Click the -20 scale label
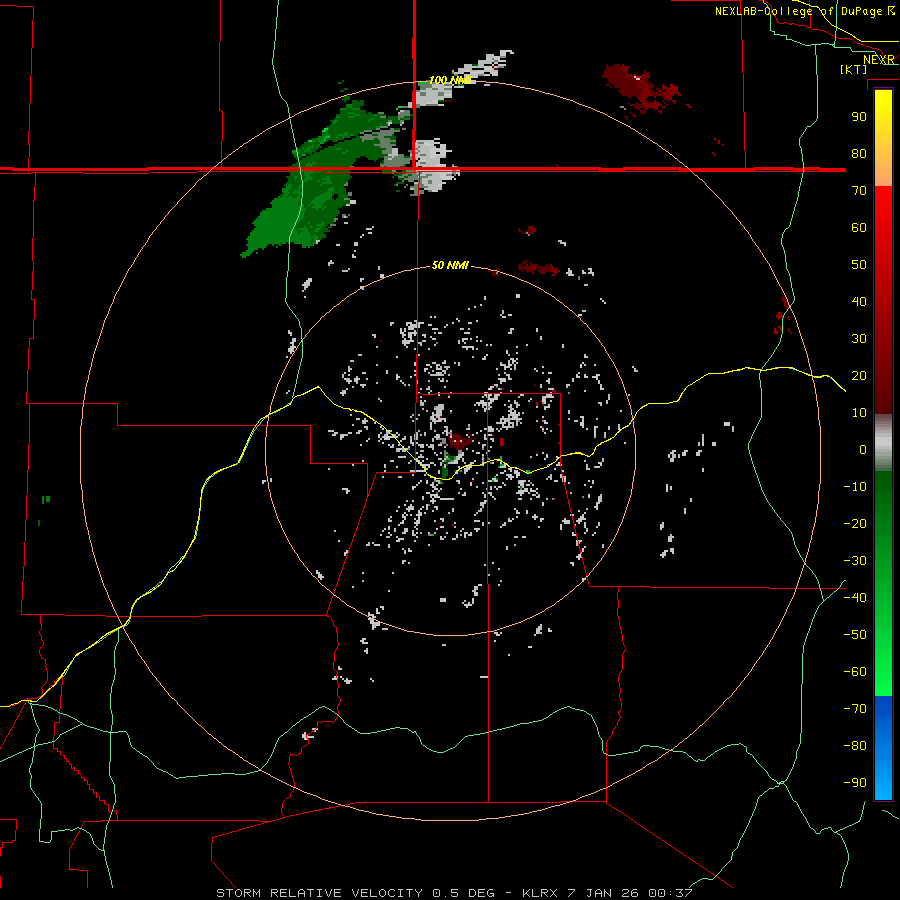This screenshot has height=900, width=900. (x=855, y=523)
